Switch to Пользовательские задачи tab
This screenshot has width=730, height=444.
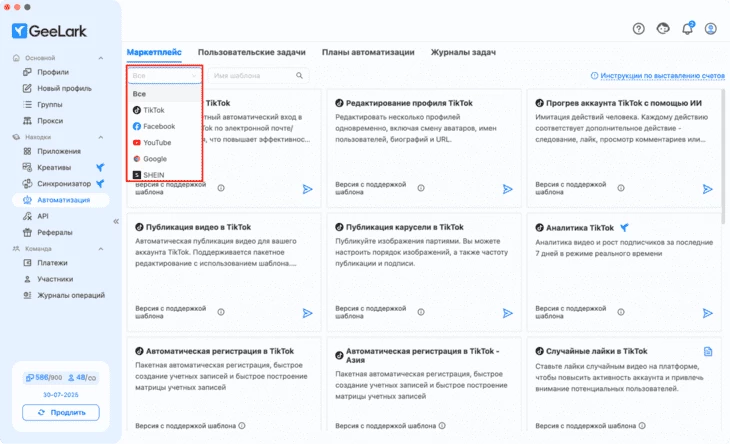[251, 52]
